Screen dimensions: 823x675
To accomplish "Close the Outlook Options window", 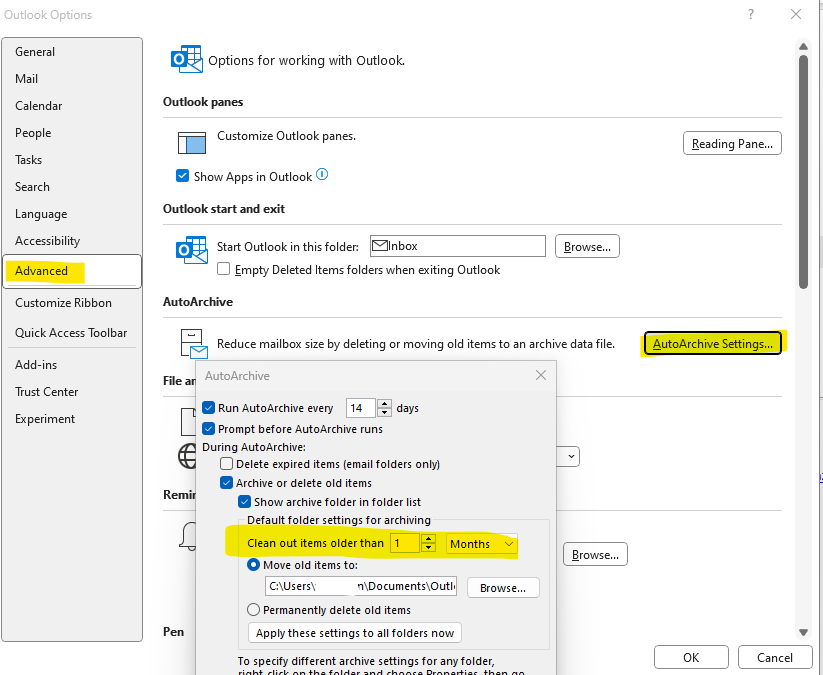I will (796, 14).
